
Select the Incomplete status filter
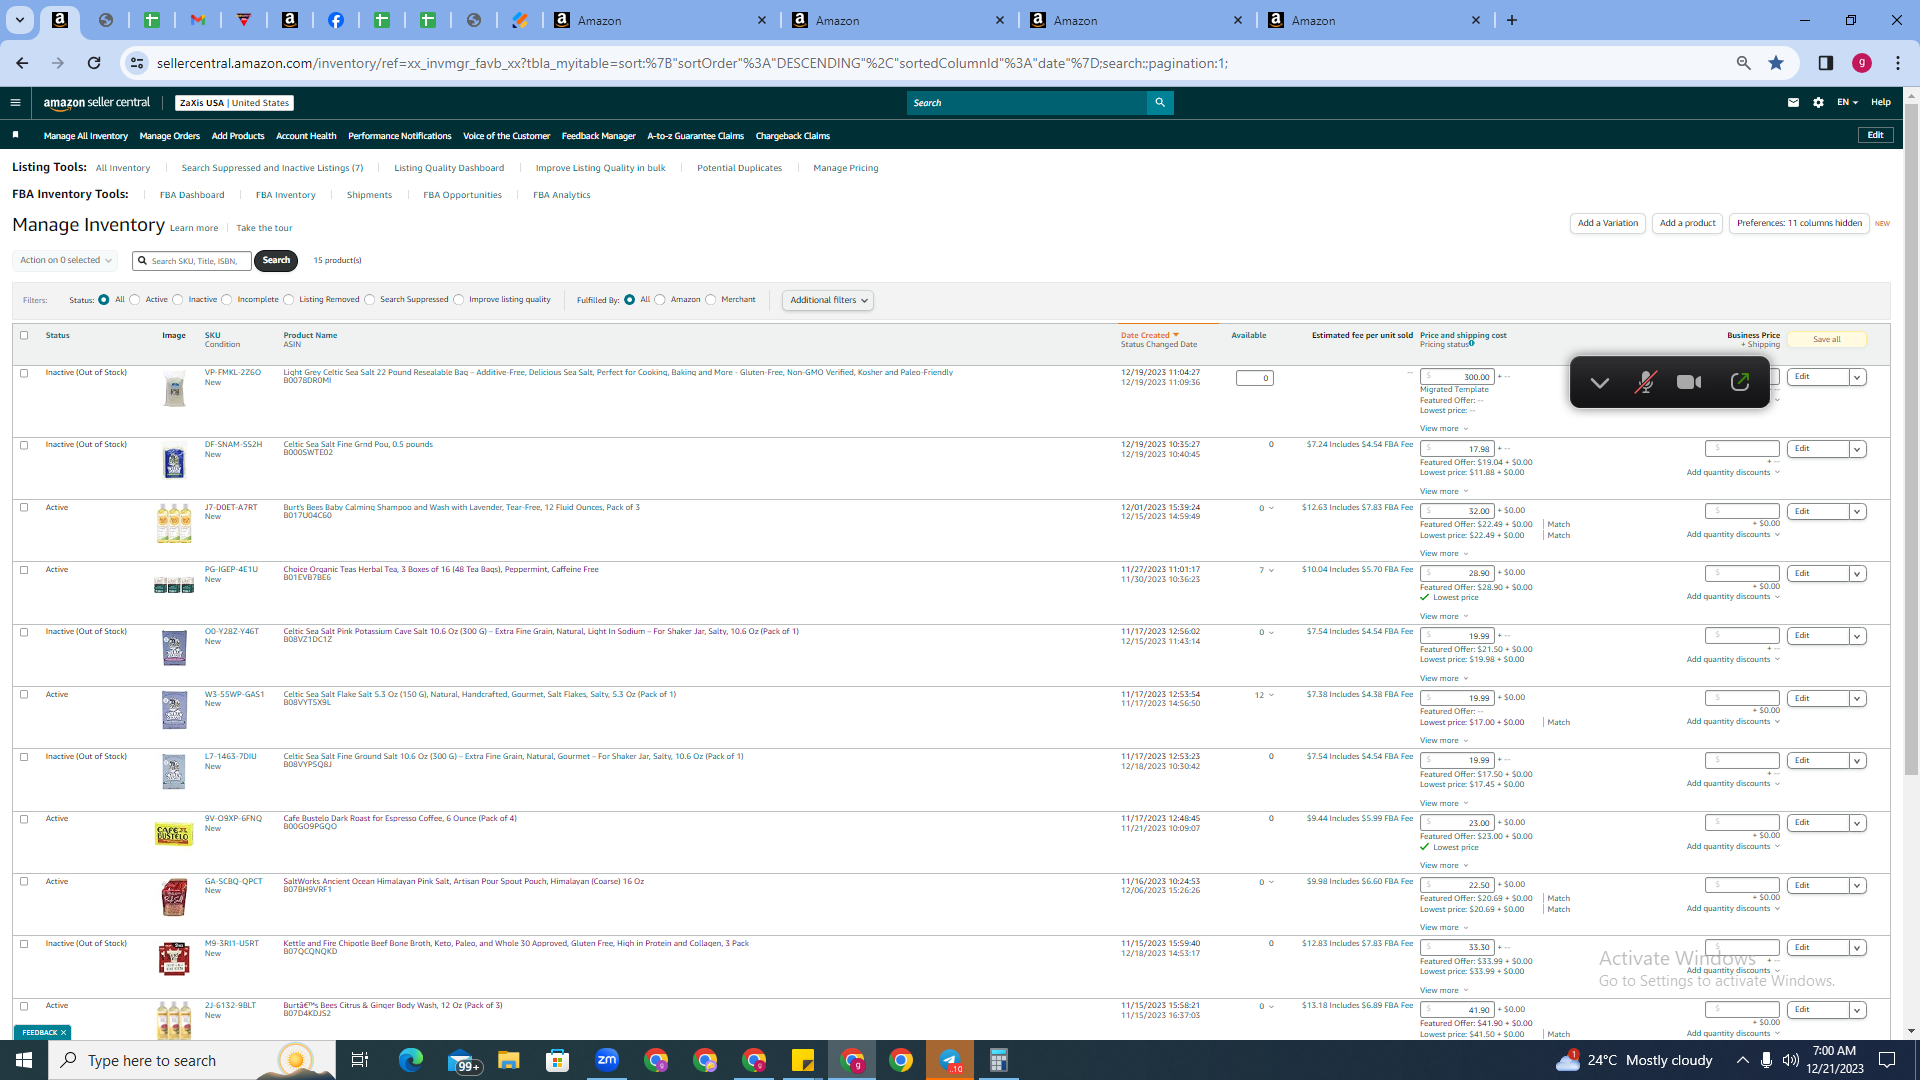pos(227,300)
